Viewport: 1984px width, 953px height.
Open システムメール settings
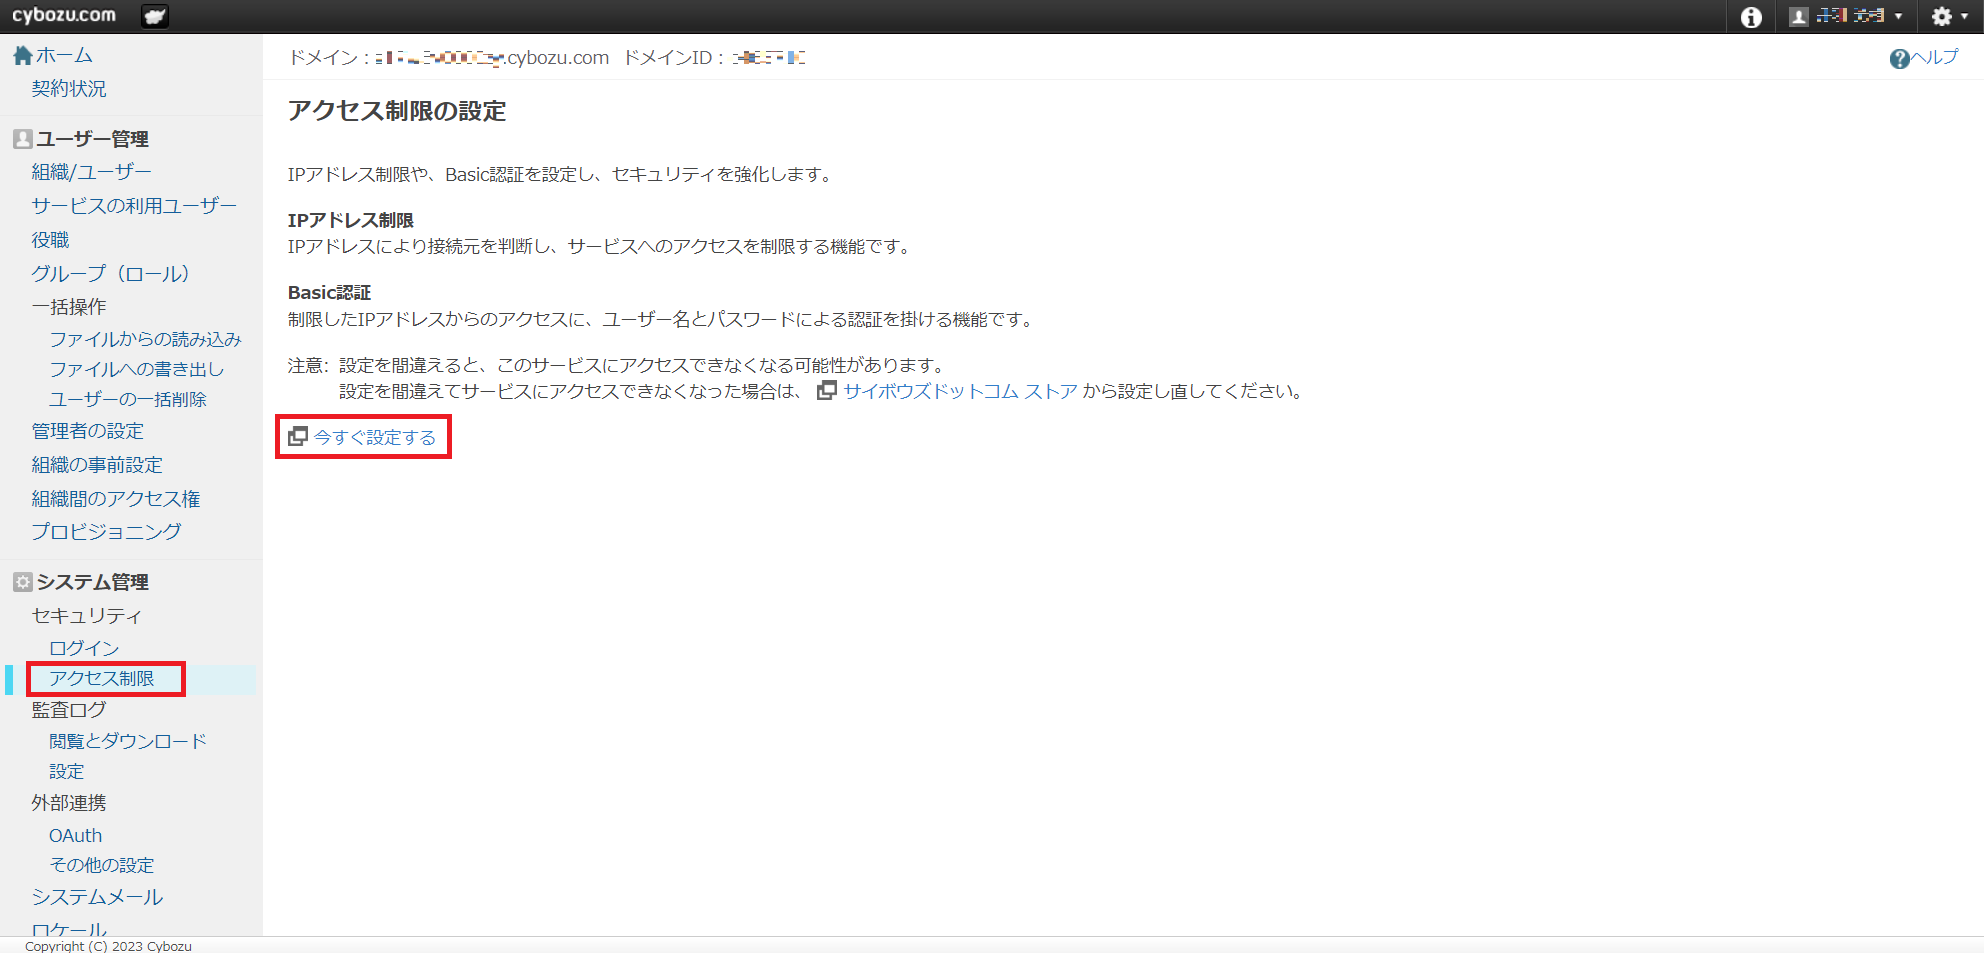pos(97,897)
